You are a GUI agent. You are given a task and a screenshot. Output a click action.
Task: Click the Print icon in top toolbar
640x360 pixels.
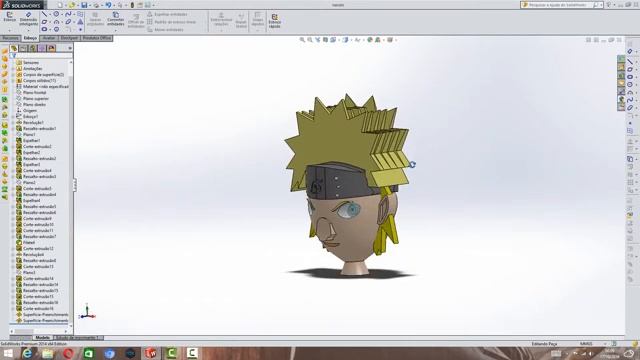coord(96,5)
